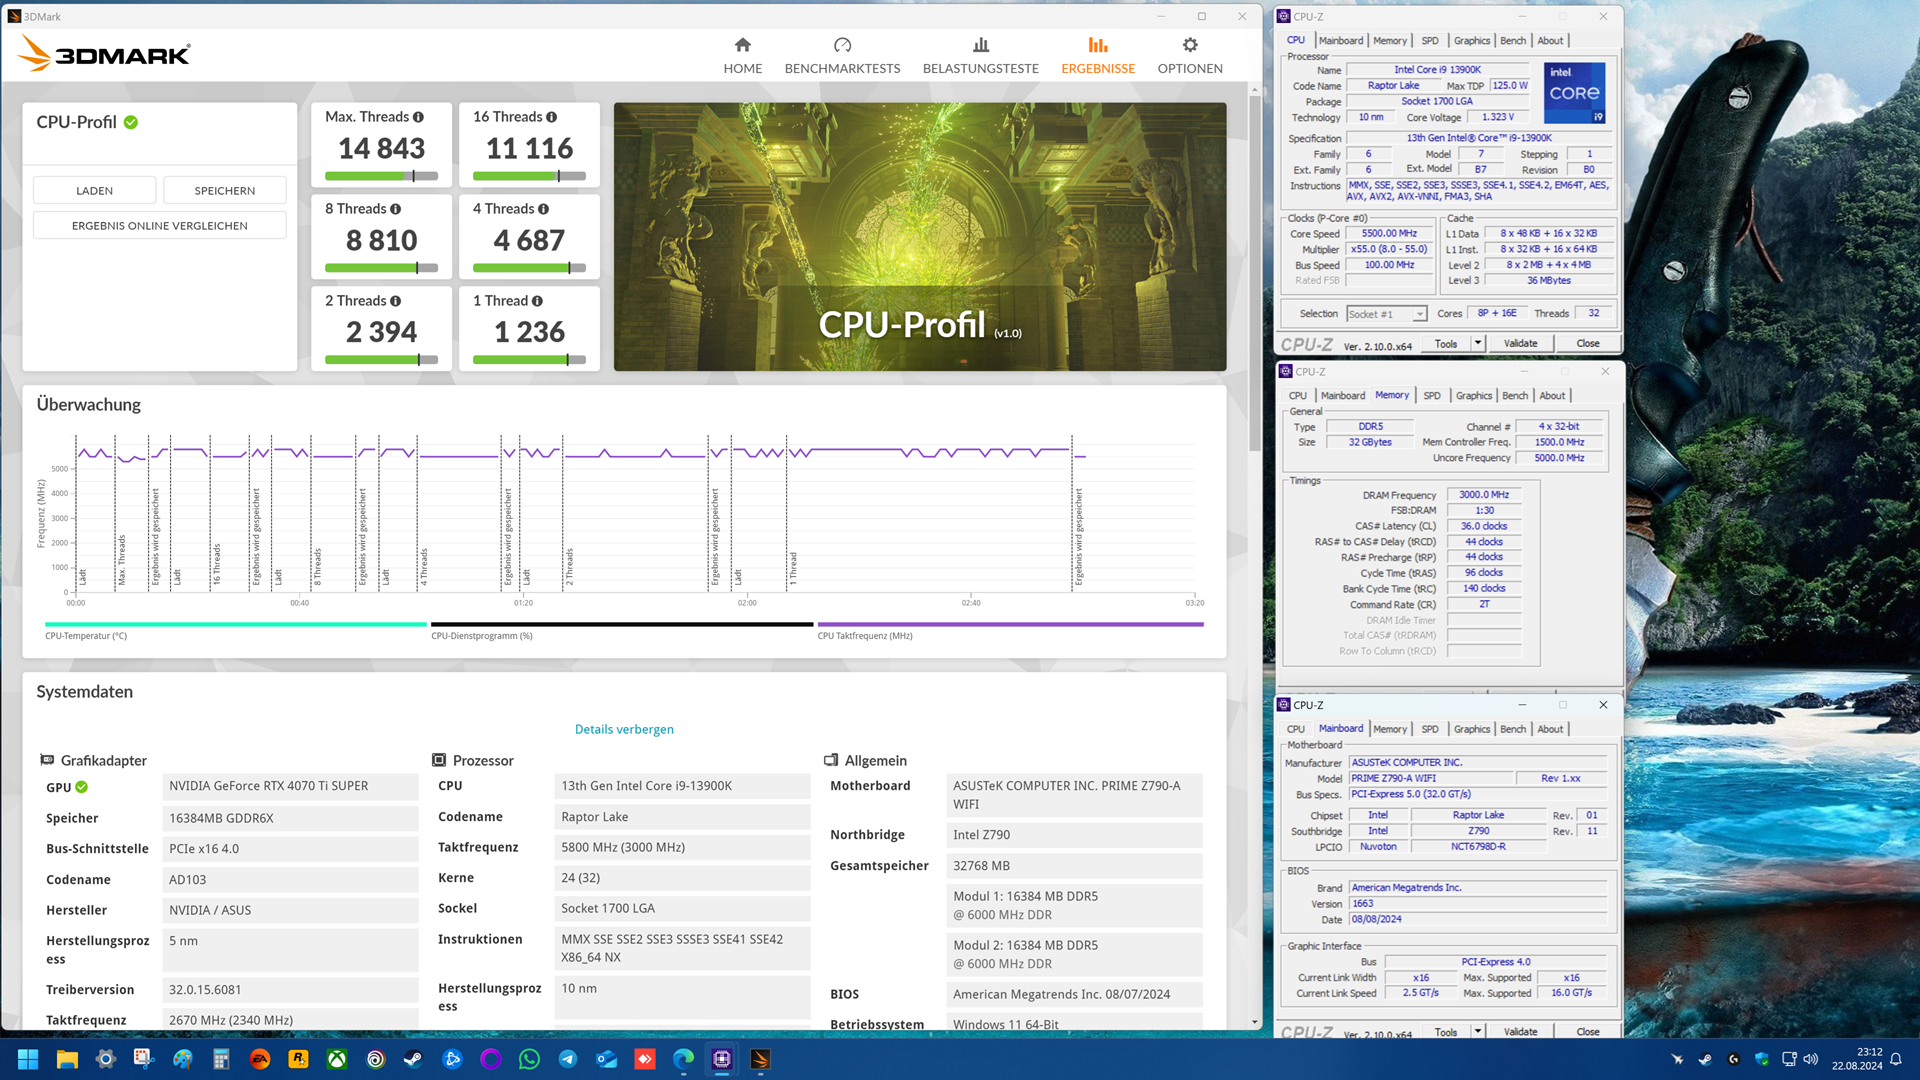Click the Details verbergen link
The width and height of the screenshot is (1920, 1080).
624,729
